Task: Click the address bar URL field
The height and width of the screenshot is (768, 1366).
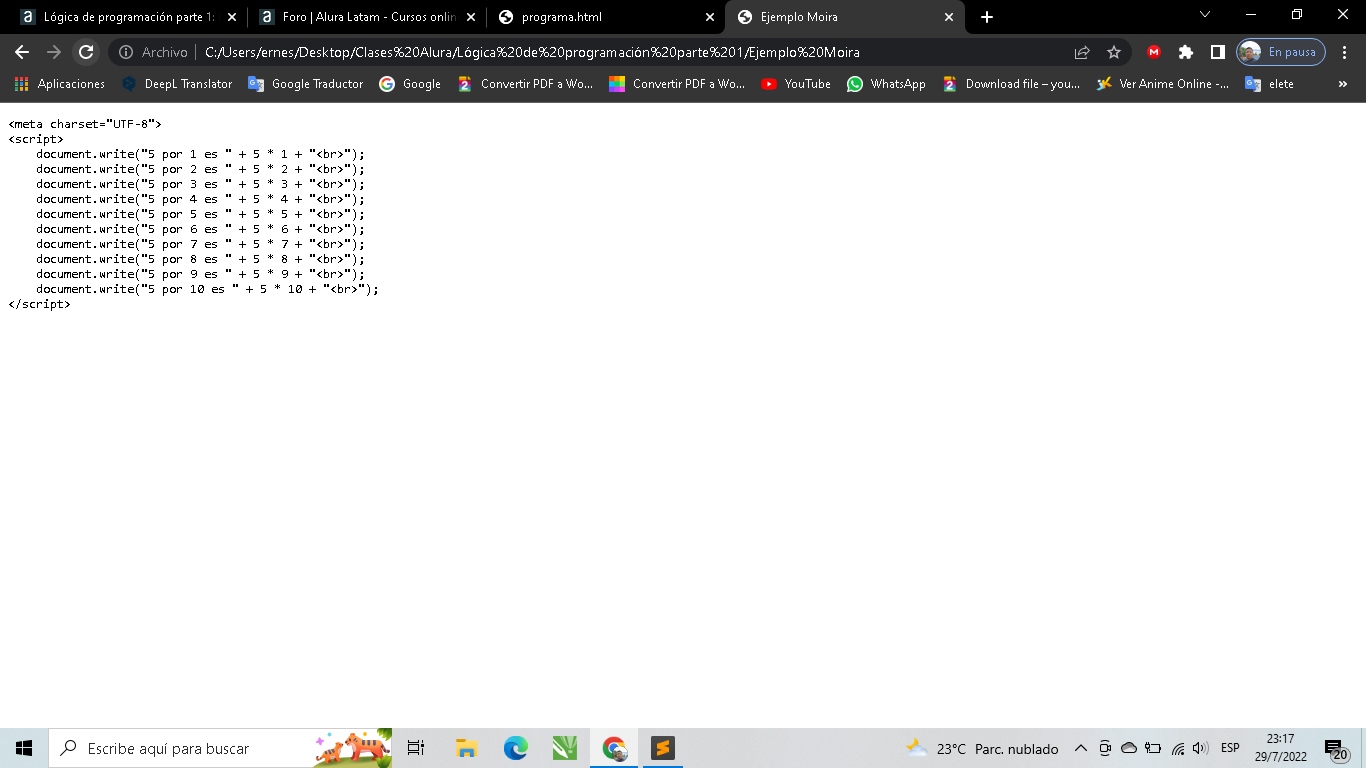Action: 532,52
